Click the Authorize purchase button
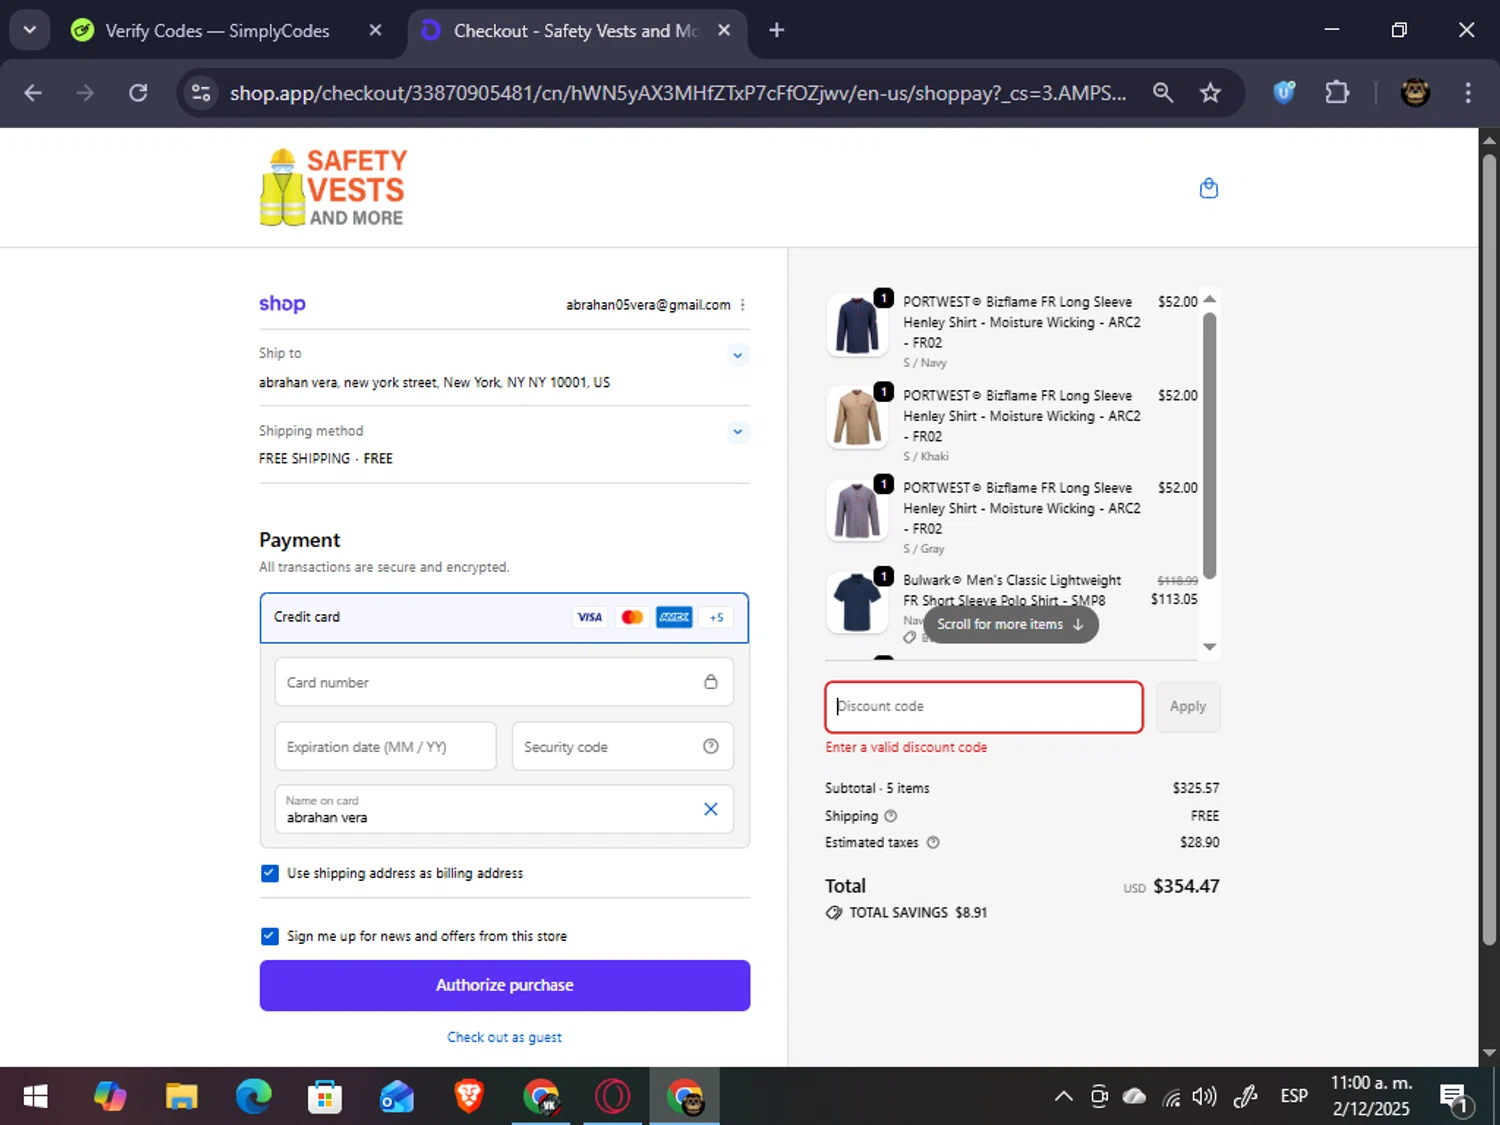Screen dimensions: 1500x1125 click(504, 985)
